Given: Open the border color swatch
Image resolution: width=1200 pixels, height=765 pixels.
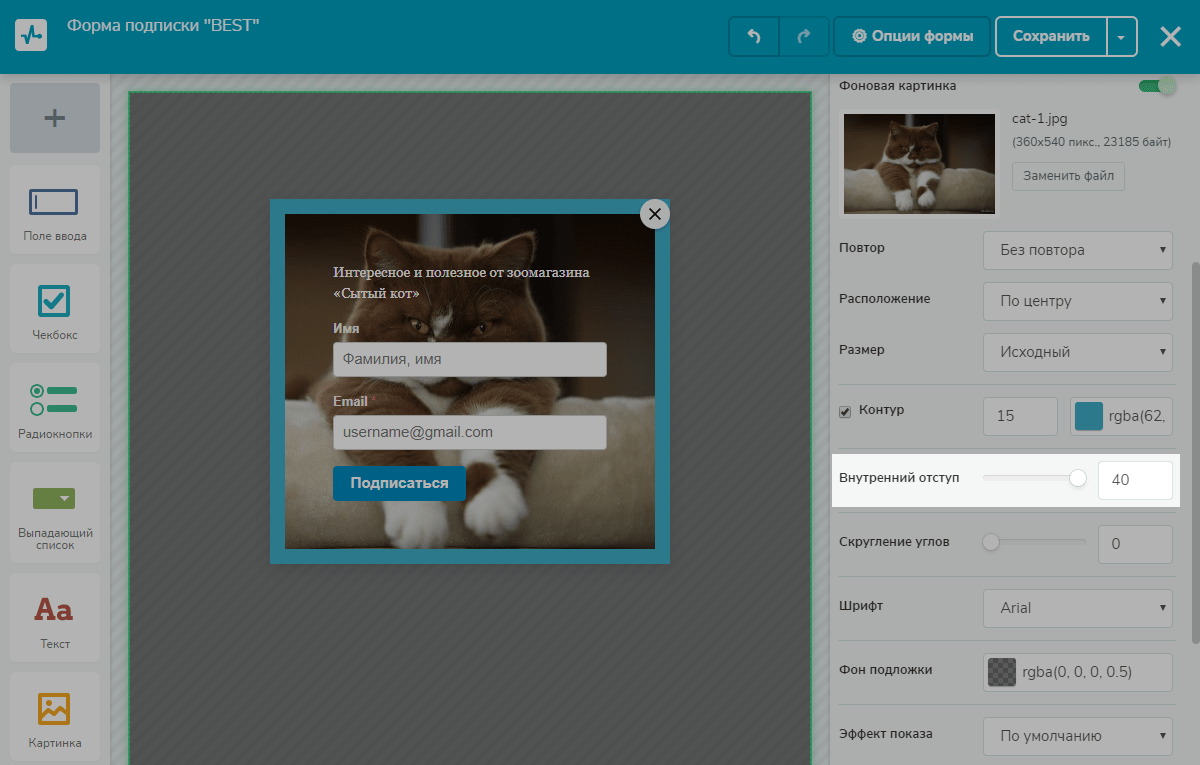Looking at the screenshot, I should [1089, 416].
